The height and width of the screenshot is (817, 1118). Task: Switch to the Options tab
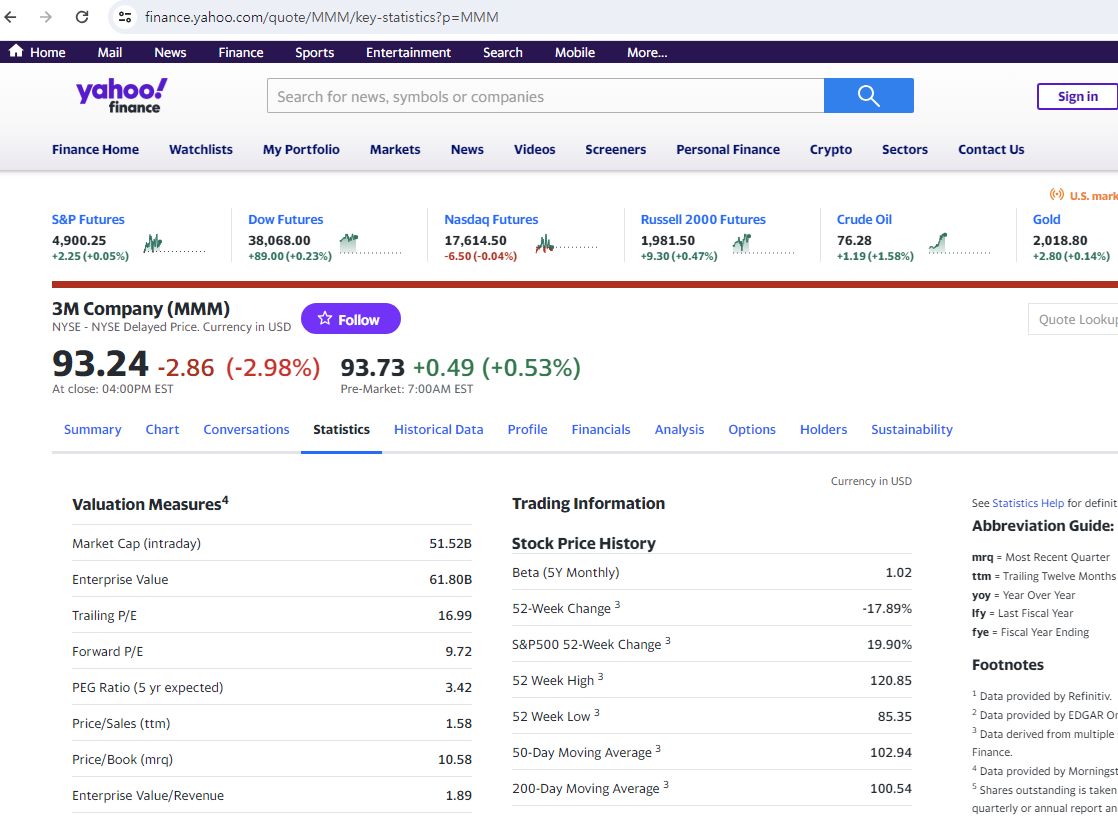pyautogui.click(x=752, y=429)
